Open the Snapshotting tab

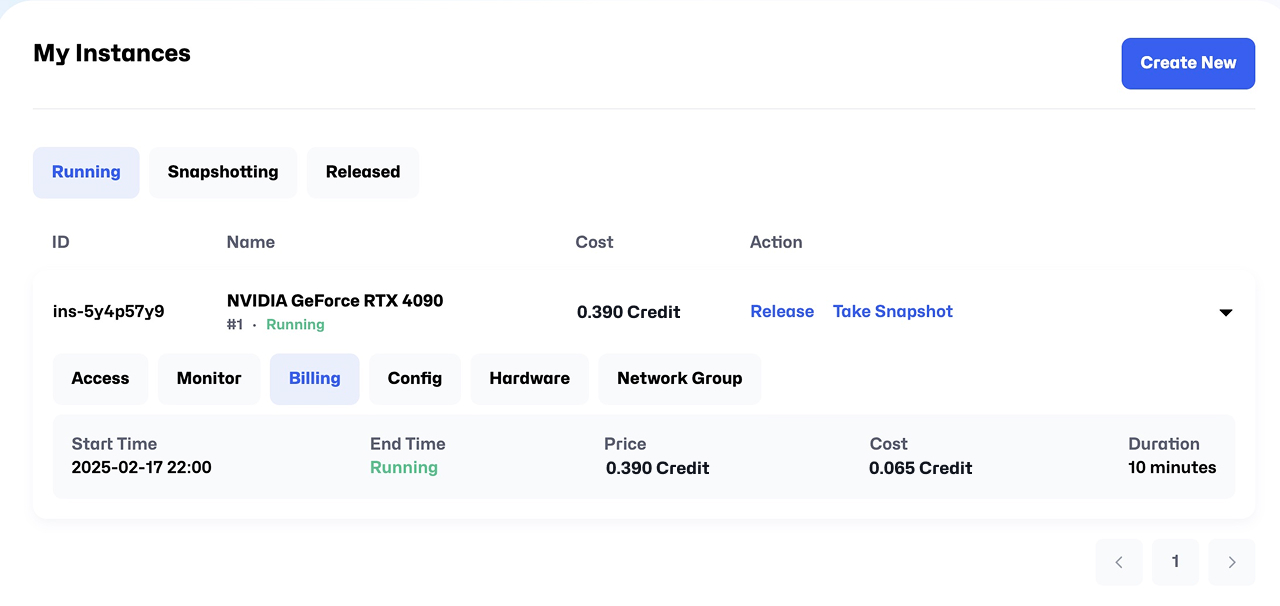click(223, 172)
